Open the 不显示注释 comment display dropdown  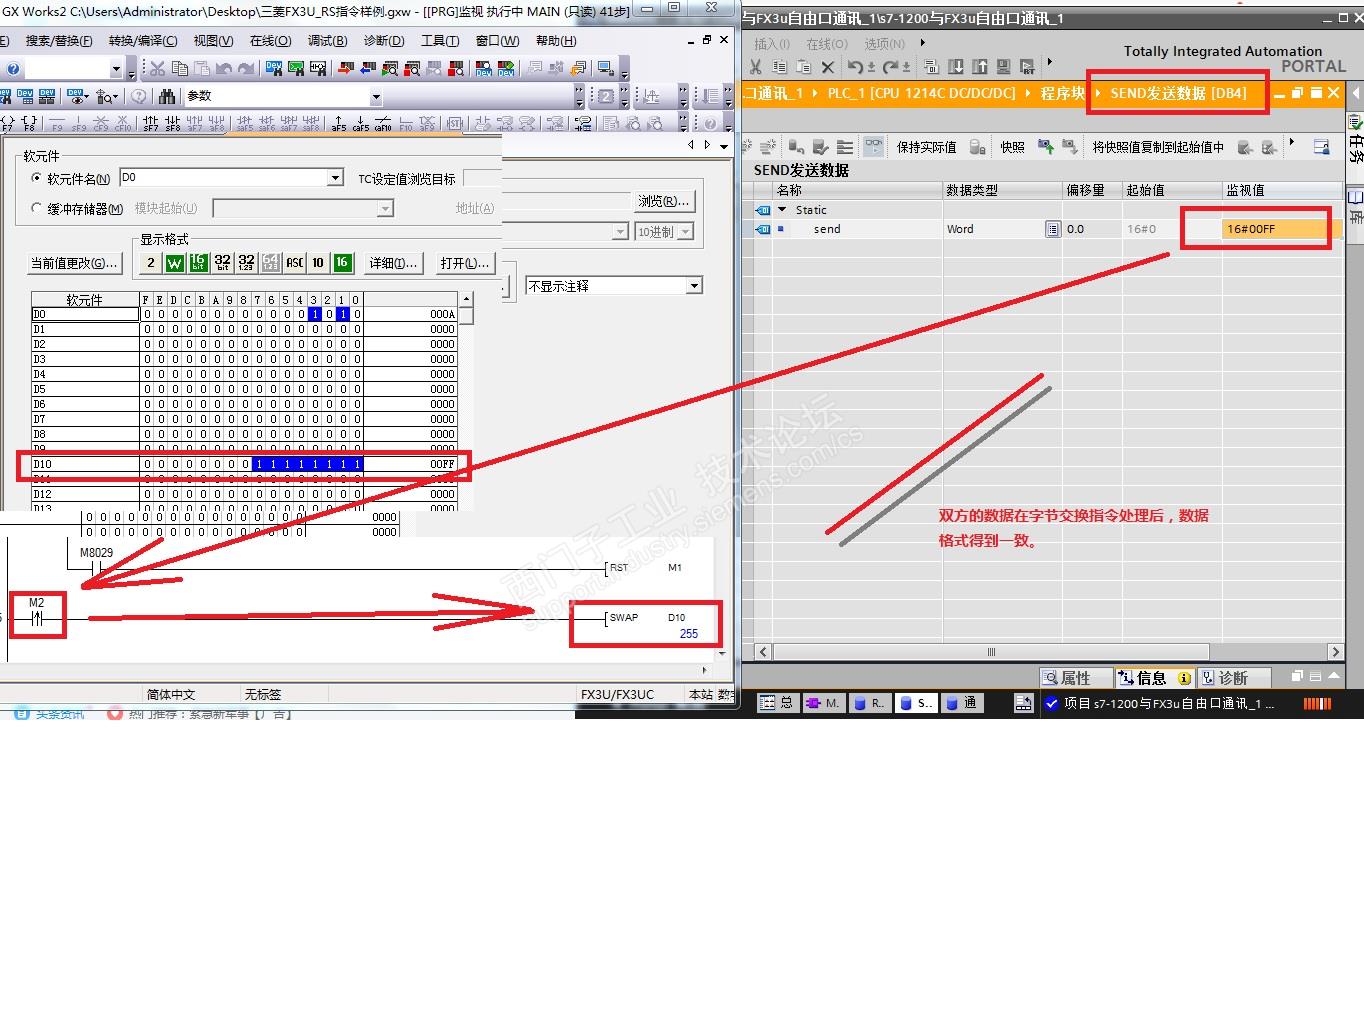pyautogui.click(x=694, y=286)
